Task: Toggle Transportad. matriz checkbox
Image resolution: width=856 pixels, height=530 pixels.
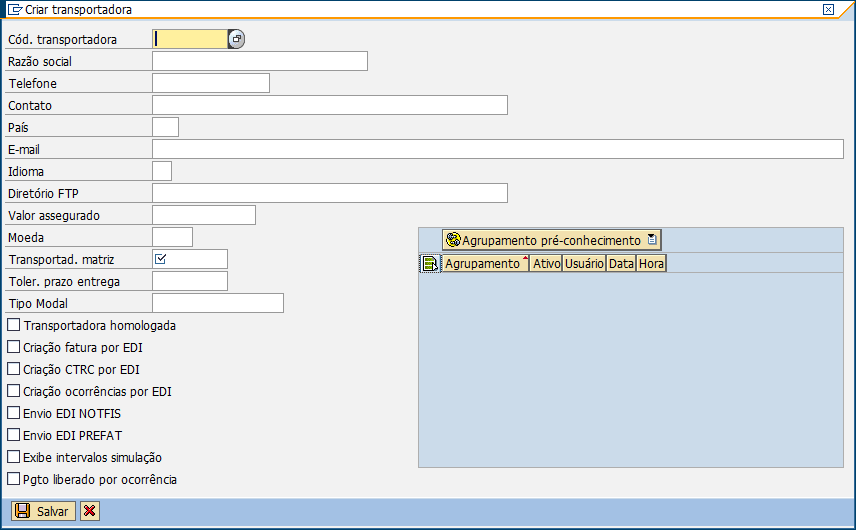Action: tap(161, 259)
